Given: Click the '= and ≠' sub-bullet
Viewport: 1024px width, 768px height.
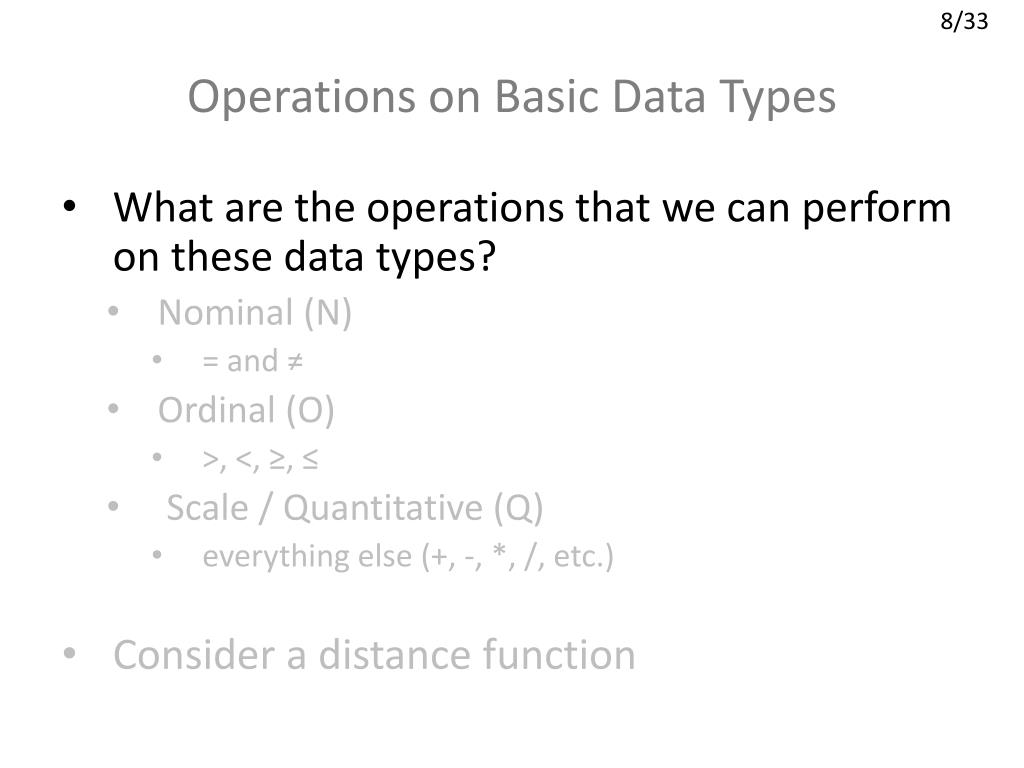Looking at the screenshot, I should [x=253, y=361].
